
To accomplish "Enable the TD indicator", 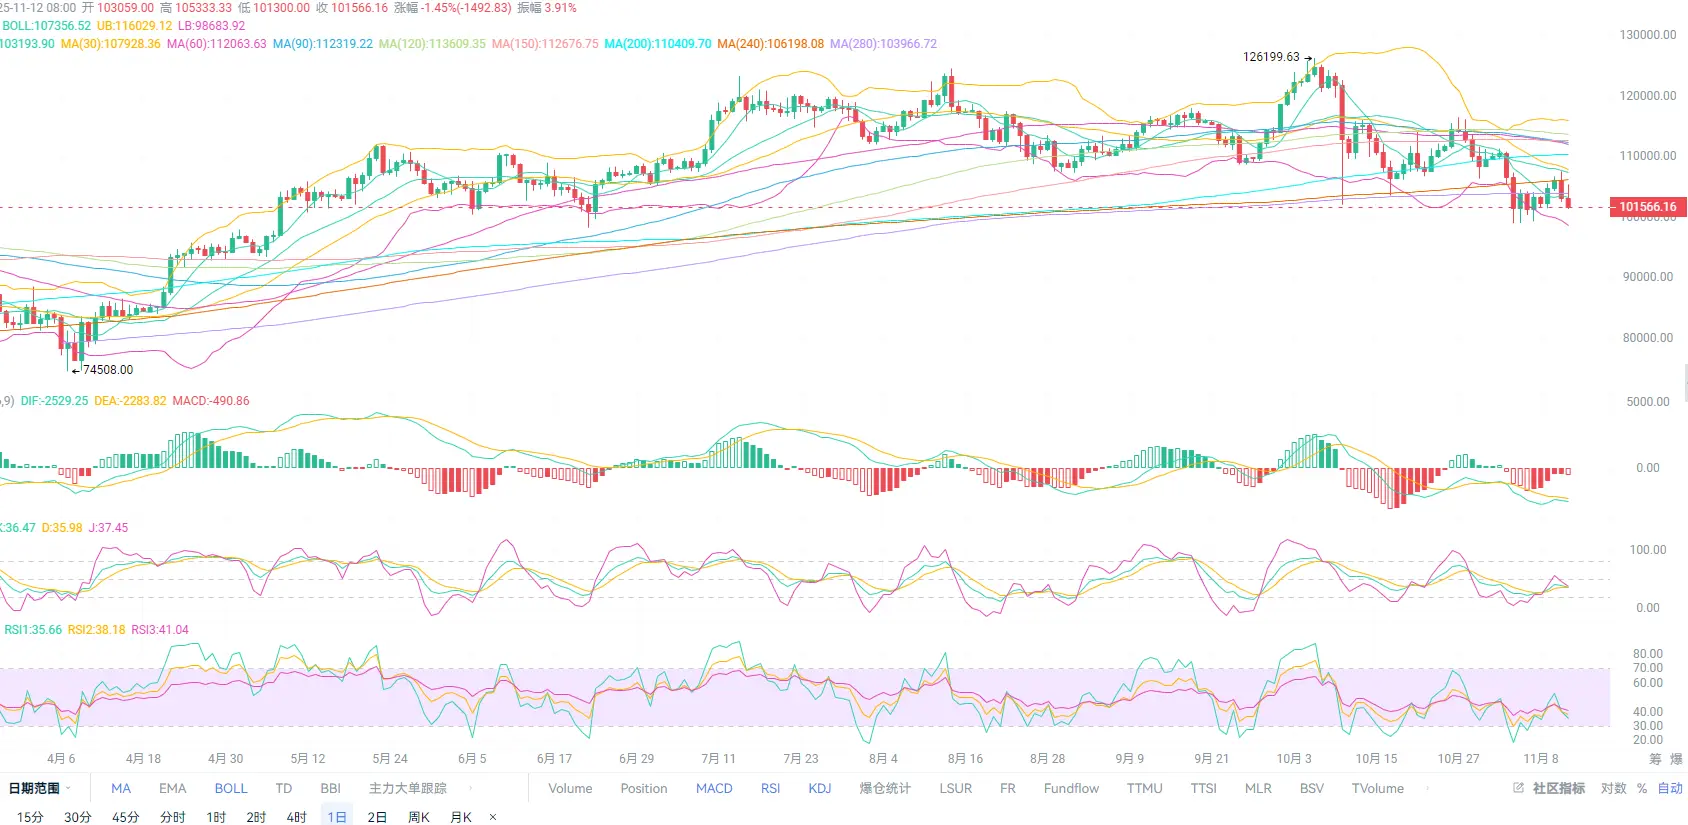I will coord(284,788).
